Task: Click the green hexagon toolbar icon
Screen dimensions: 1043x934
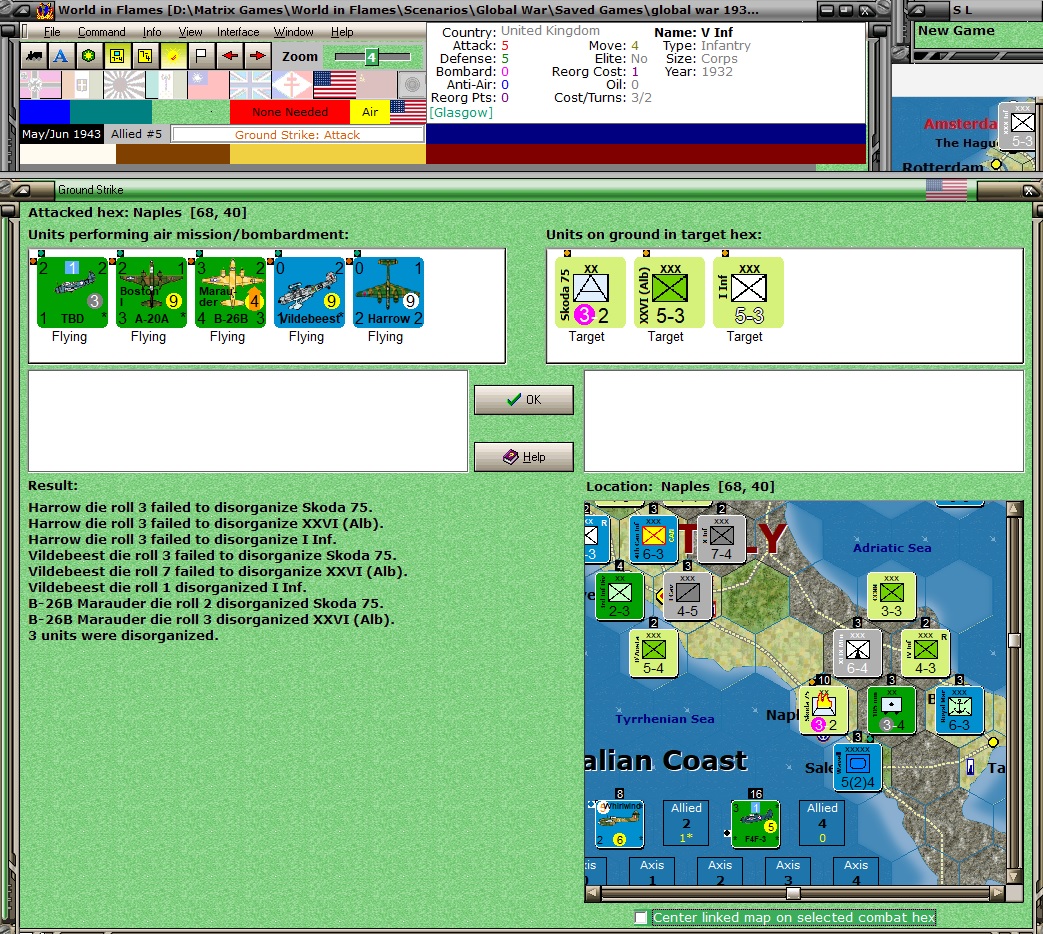Action: (88, 56)
